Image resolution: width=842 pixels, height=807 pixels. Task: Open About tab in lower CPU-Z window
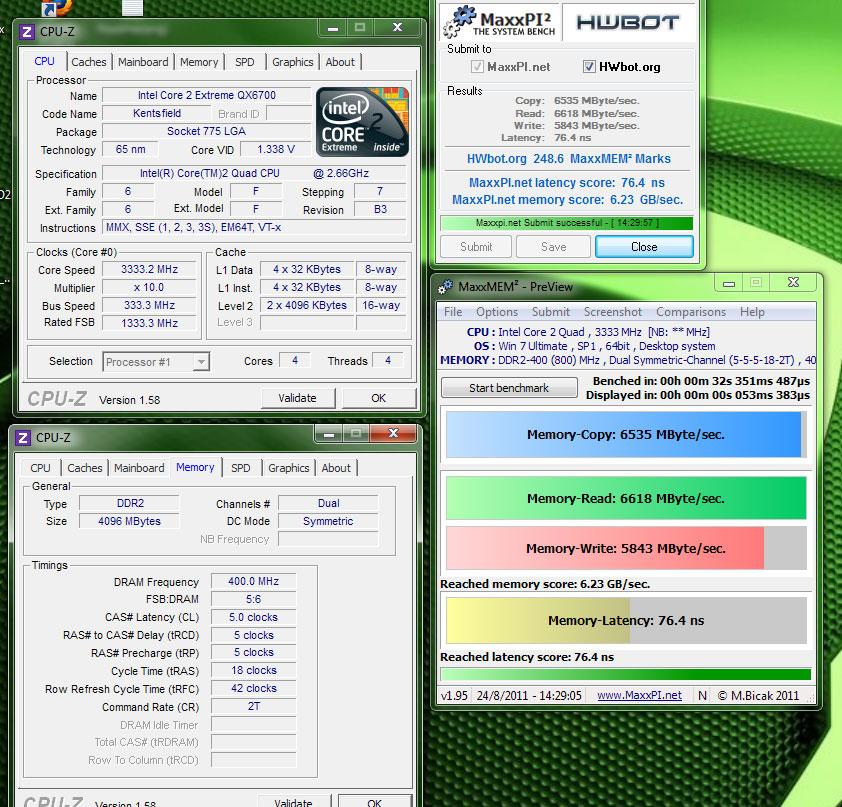336,468
